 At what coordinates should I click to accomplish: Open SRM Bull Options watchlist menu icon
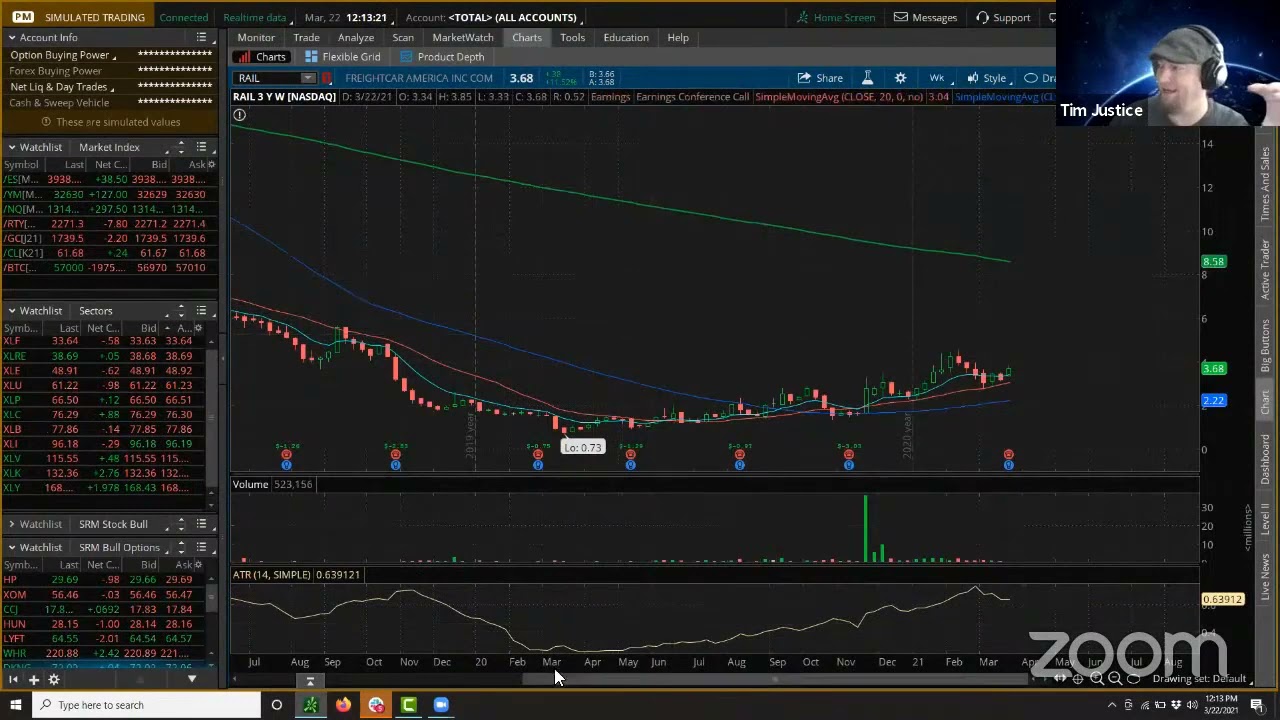point(201,547)
